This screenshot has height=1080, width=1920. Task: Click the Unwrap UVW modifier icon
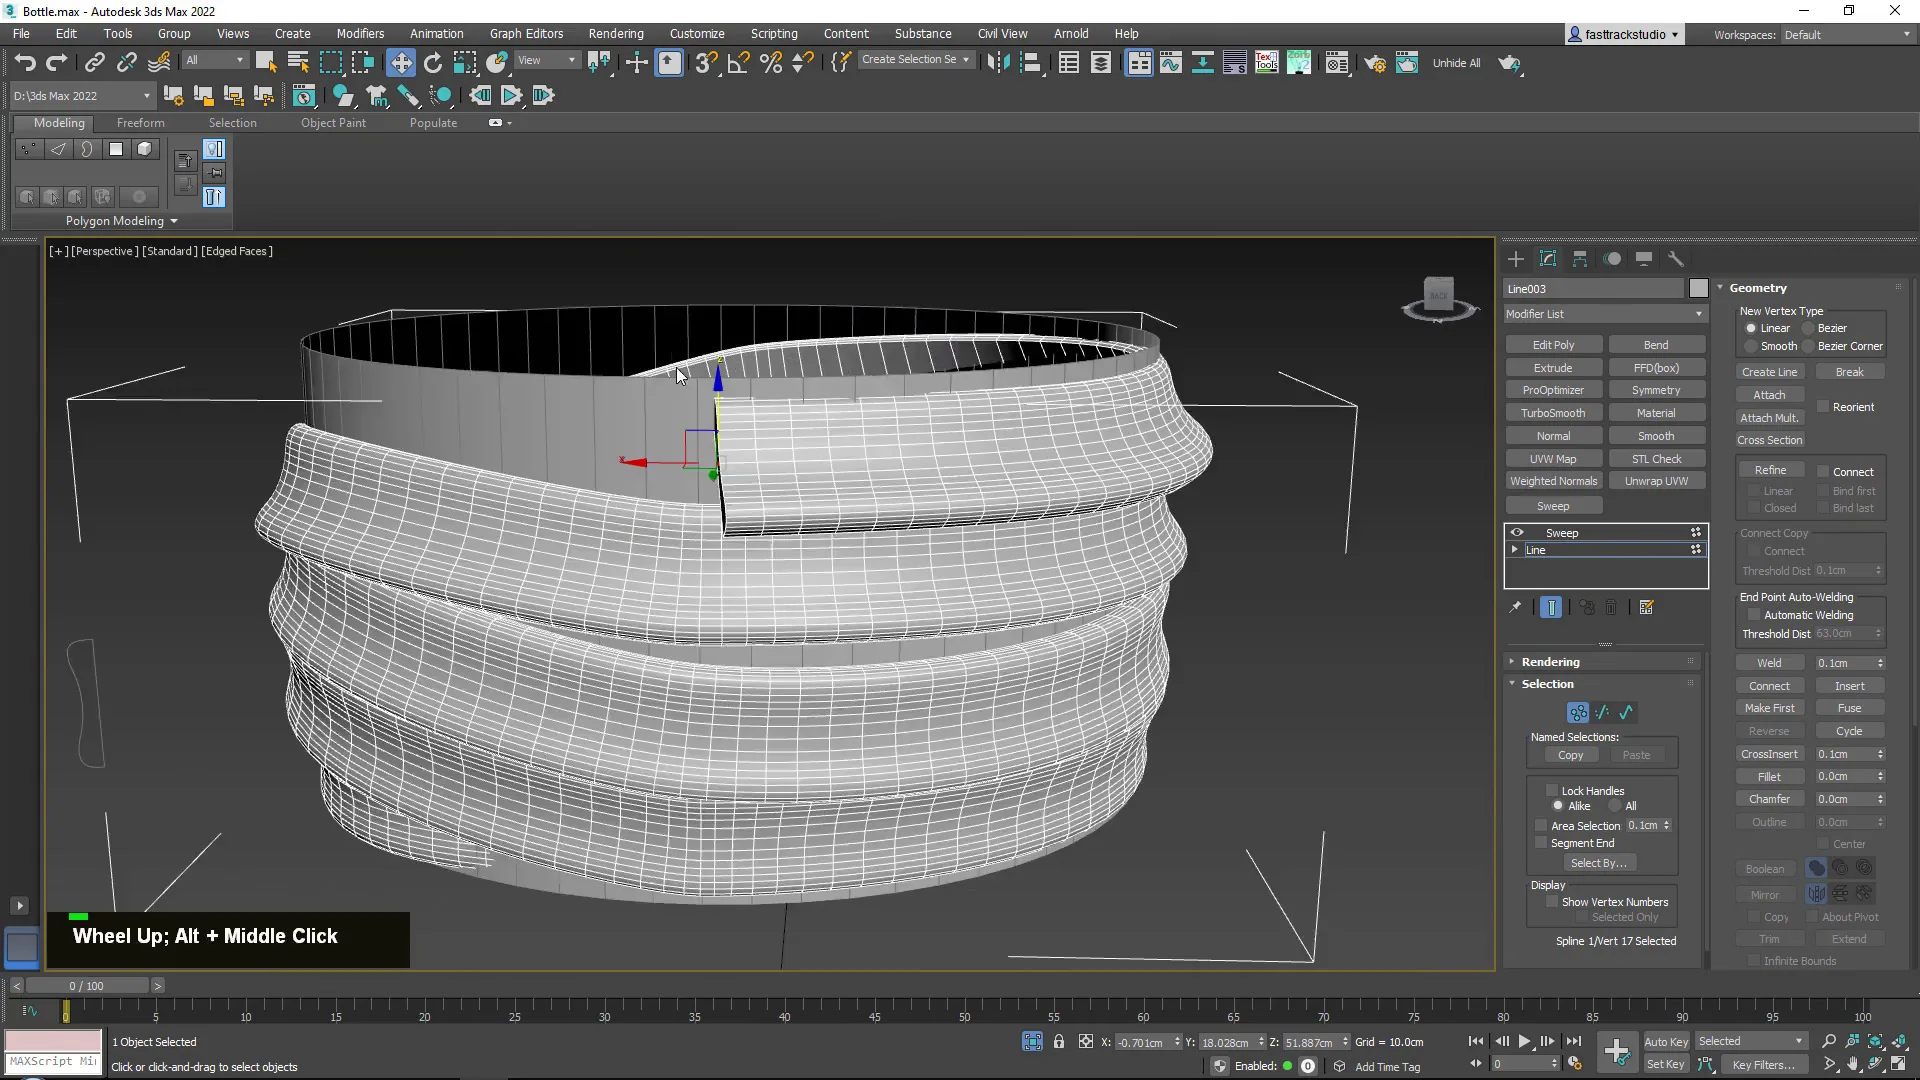tap(1658, 481)
